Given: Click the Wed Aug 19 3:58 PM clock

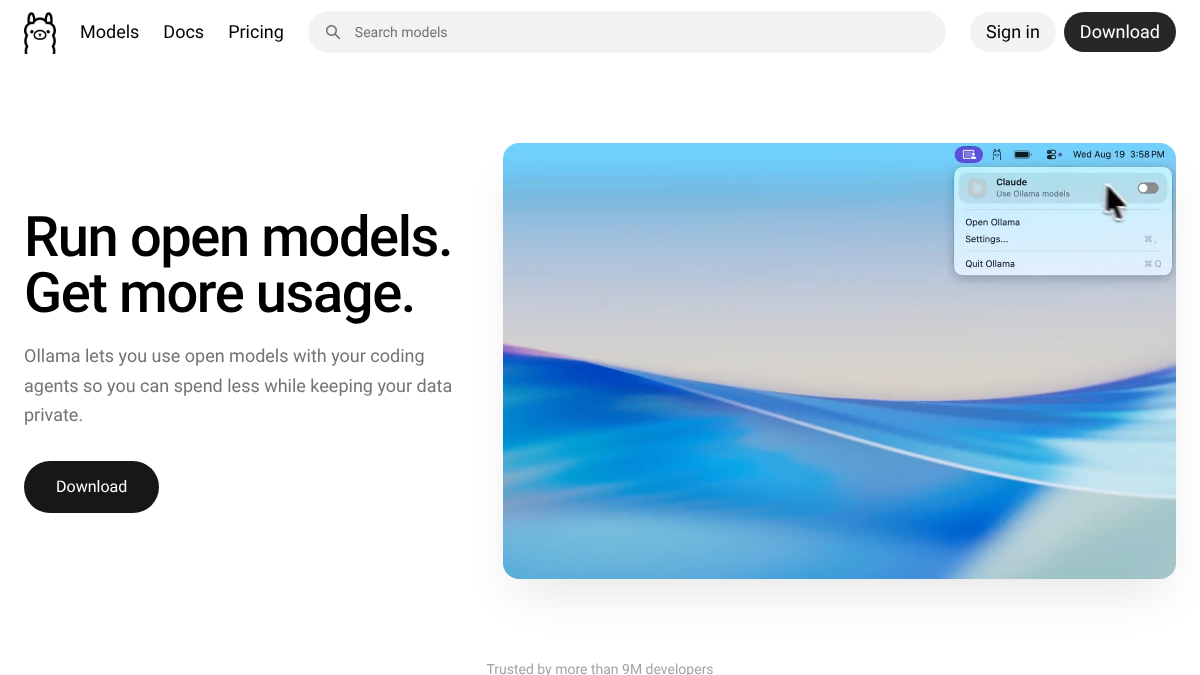Looking at the screenshot, I should pyautogui.click(x=1119, y=155).
